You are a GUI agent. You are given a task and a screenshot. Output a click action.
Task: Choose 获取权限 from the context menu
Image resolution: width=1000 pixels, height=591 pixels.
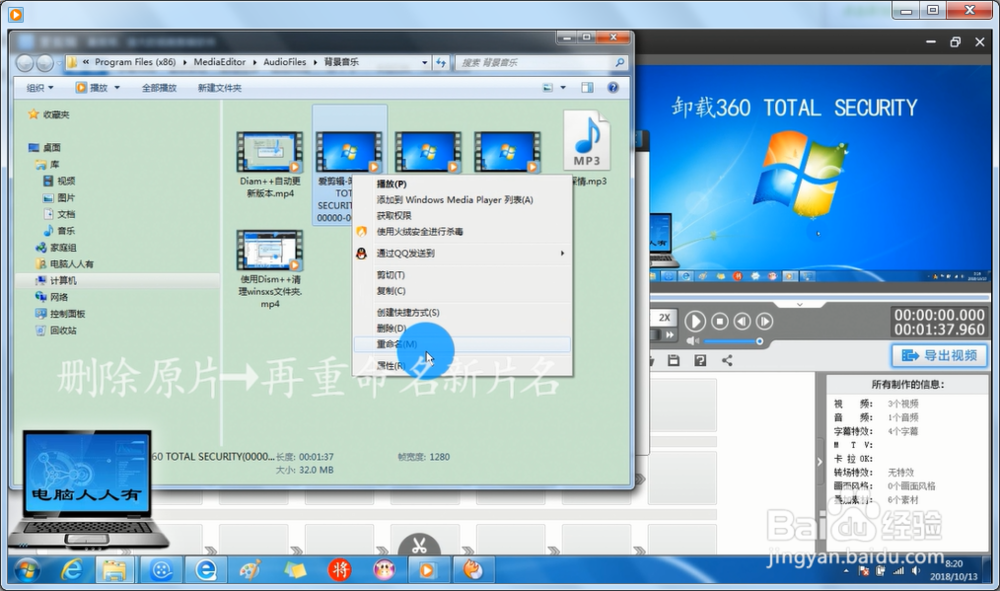point(462,215)
